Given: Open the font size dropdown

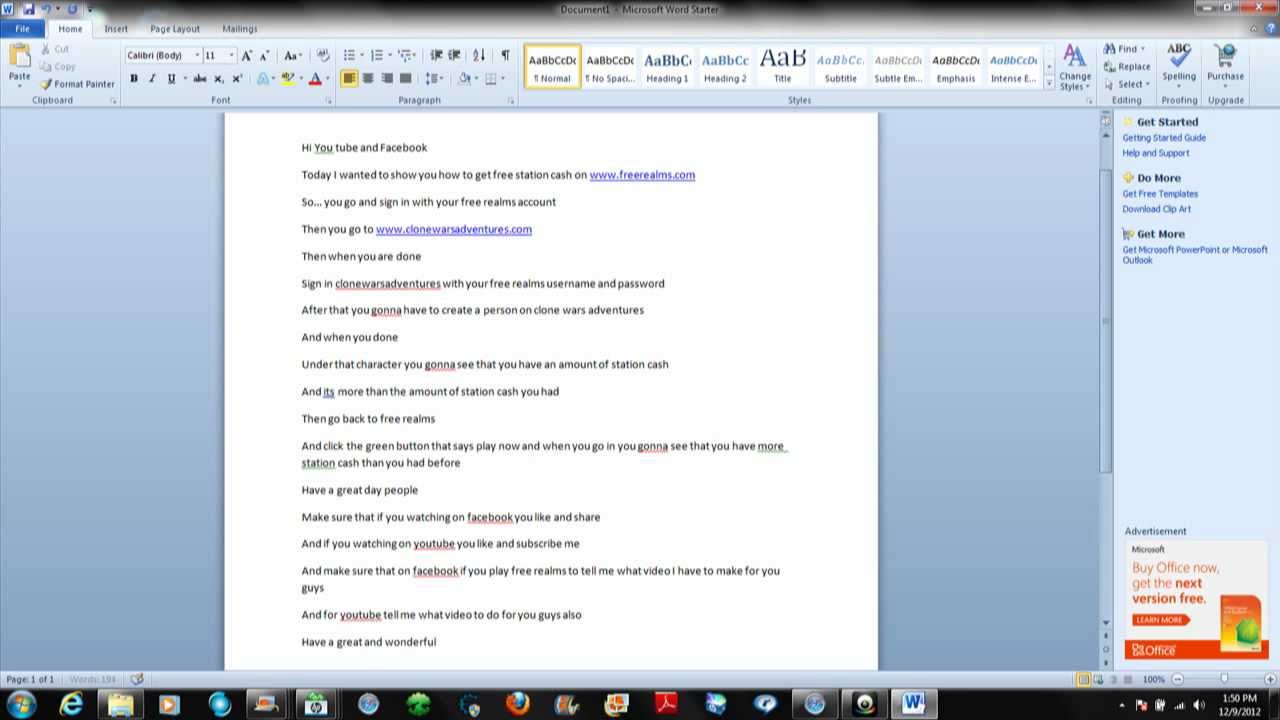Looking at the screenshot, I should [x=231, y=56].
